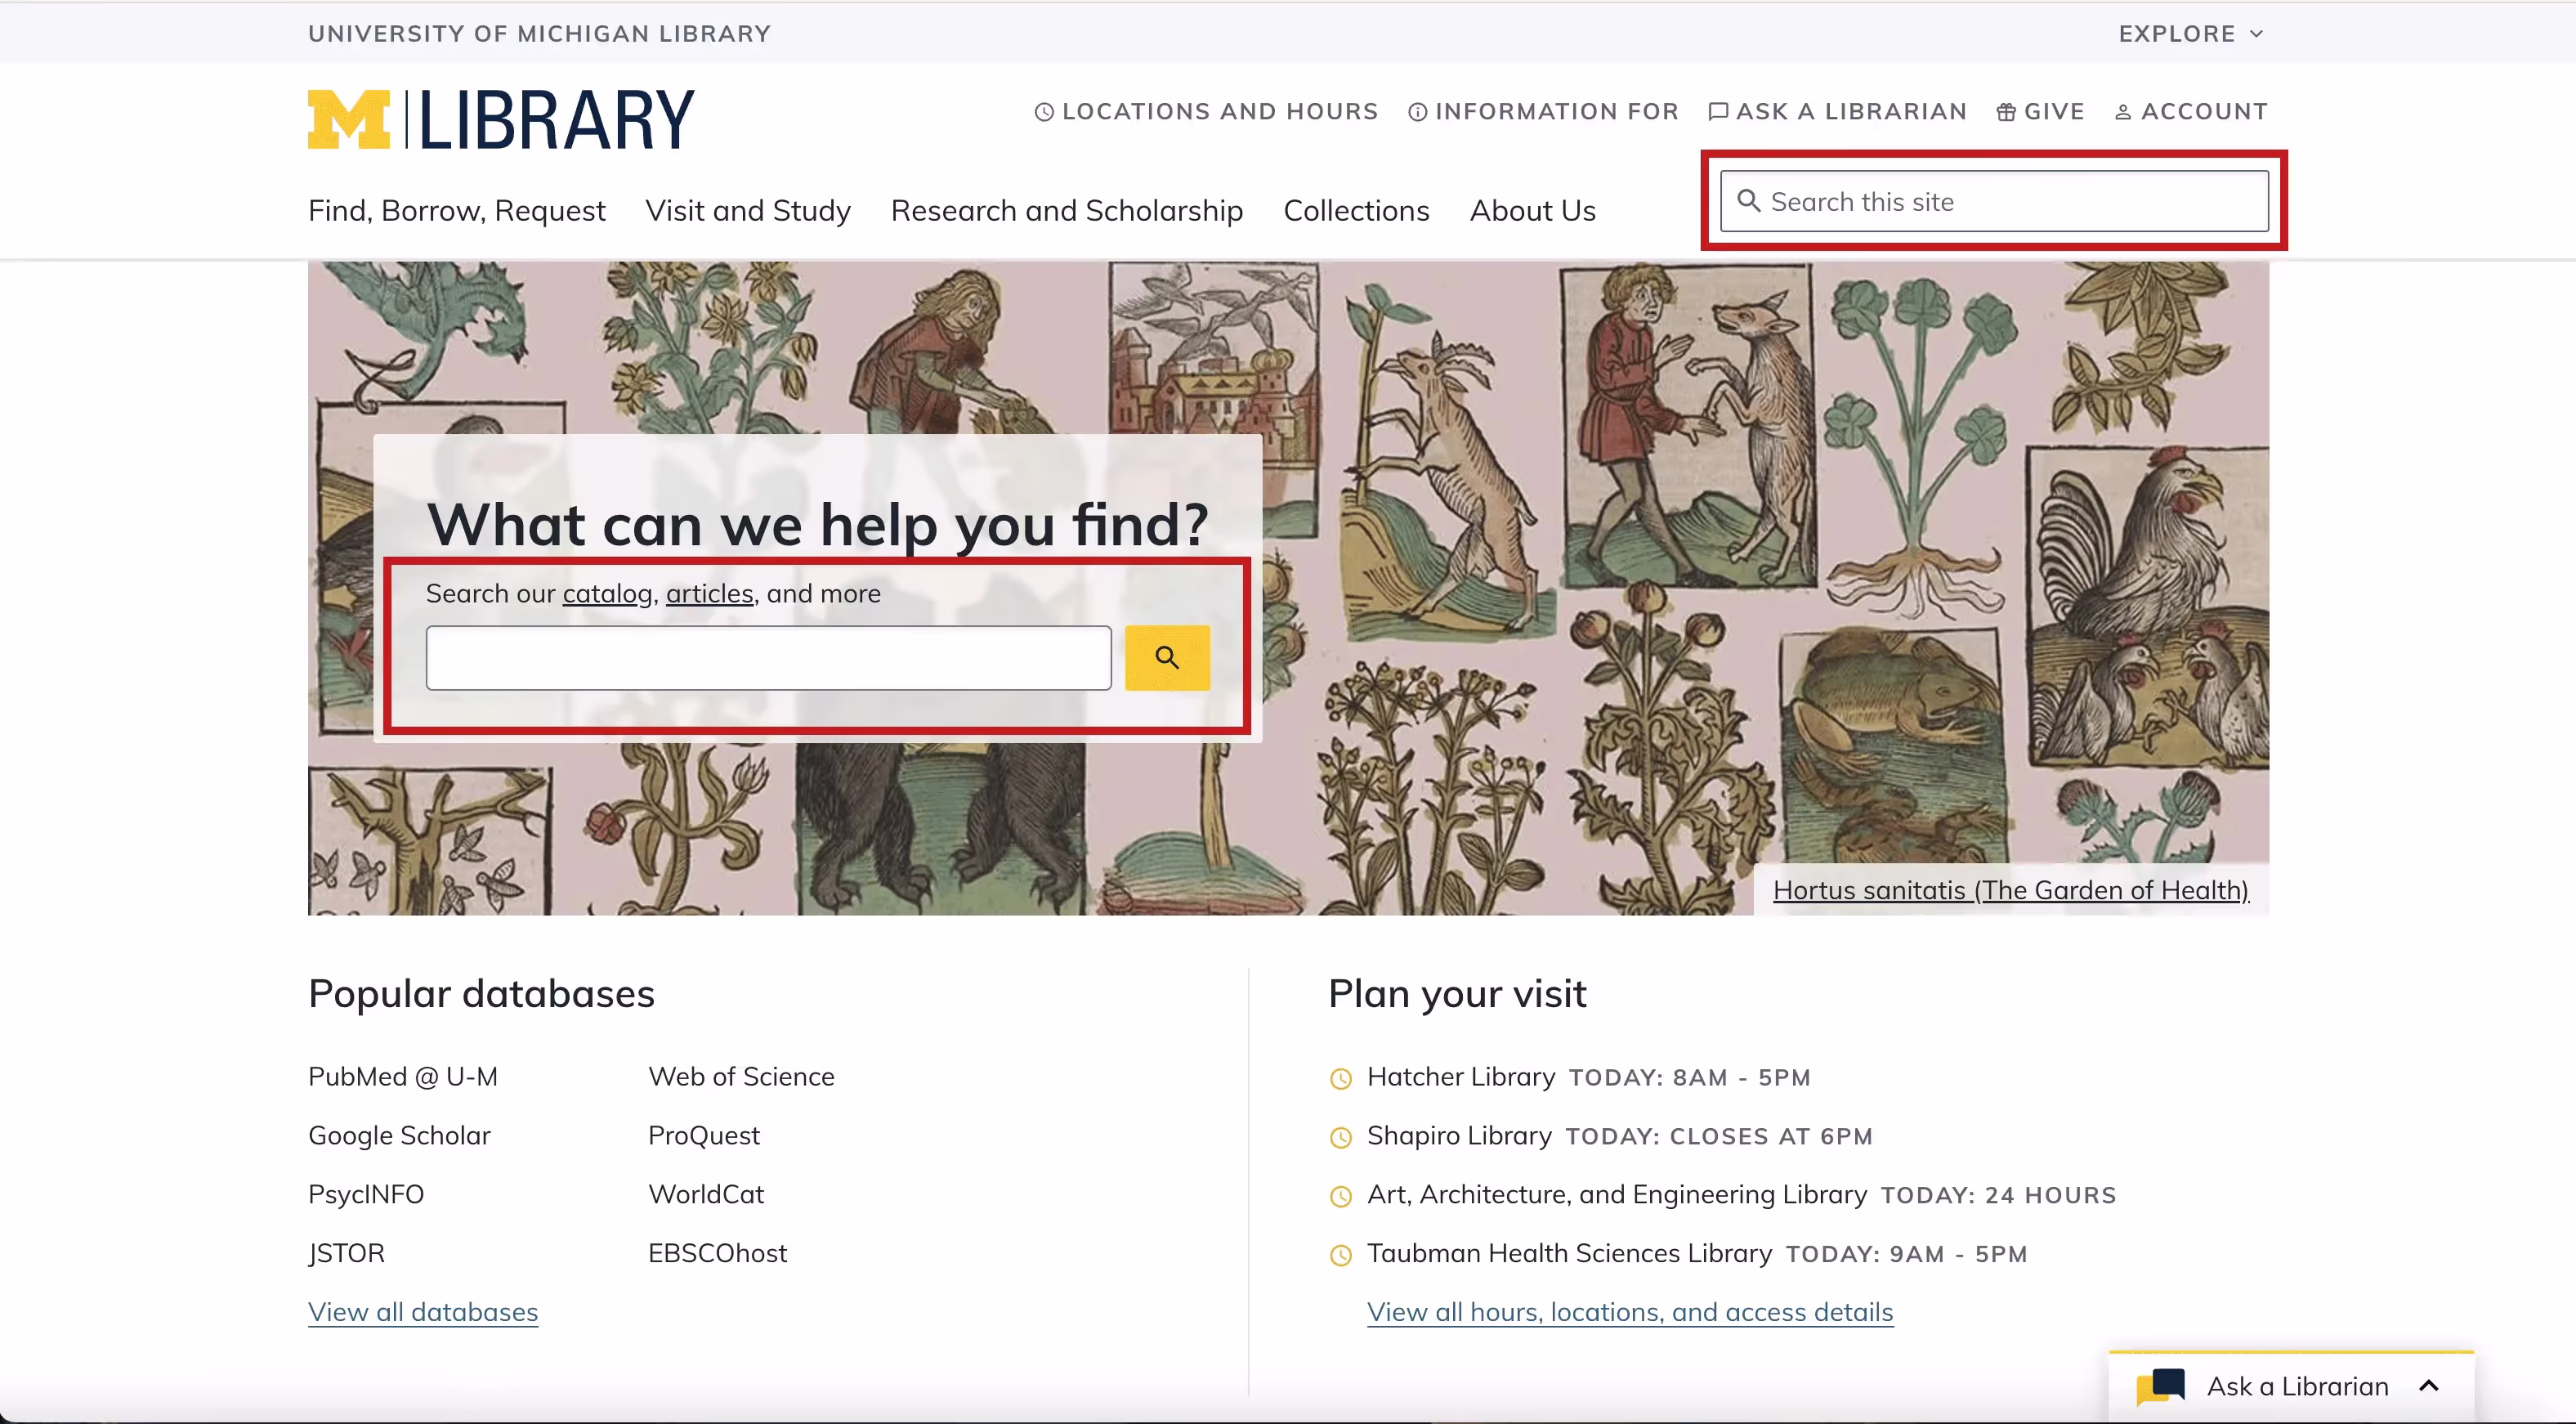Expand the Explore dropdown
This screenshot has width=2576, height=1424.
pyautogui.click(x=2190, y=34)
